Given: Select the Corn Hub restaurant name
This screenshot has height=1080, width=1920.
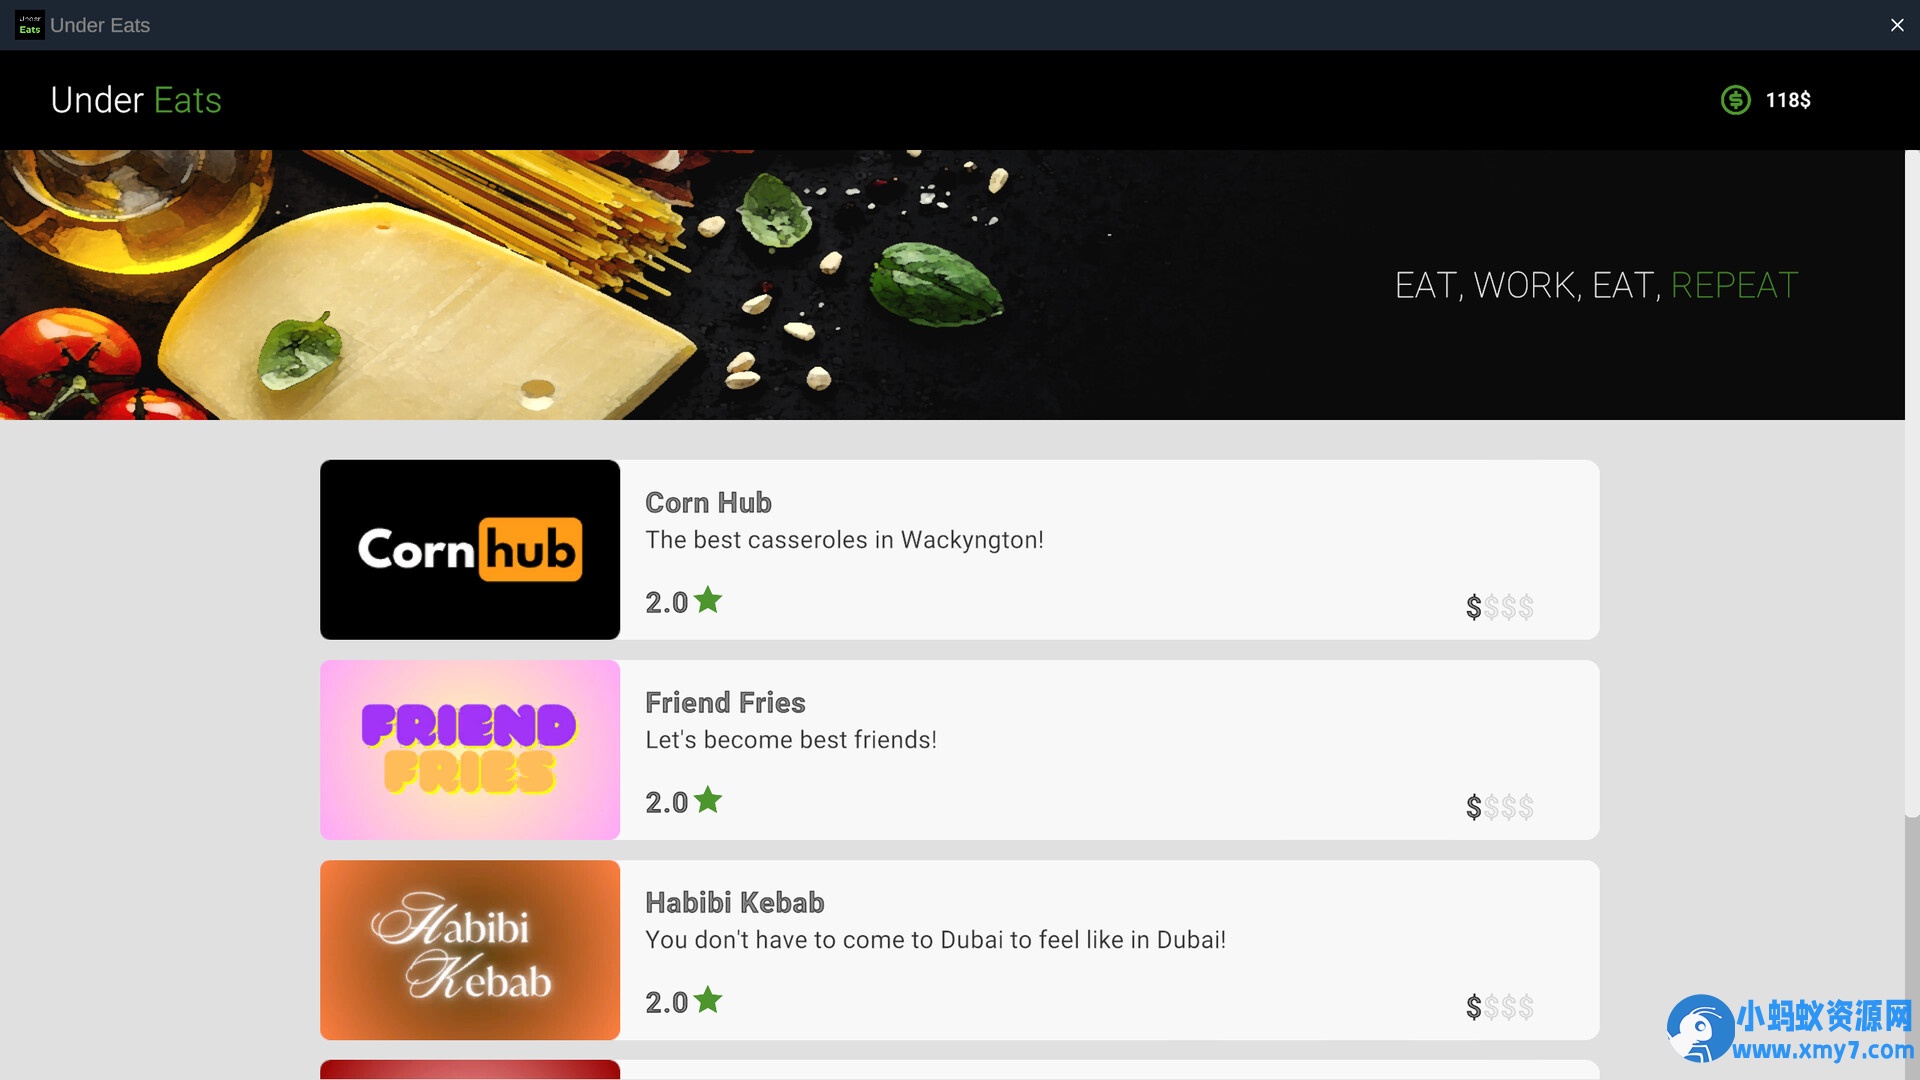Looking at the screenshot, I should 708,502.
